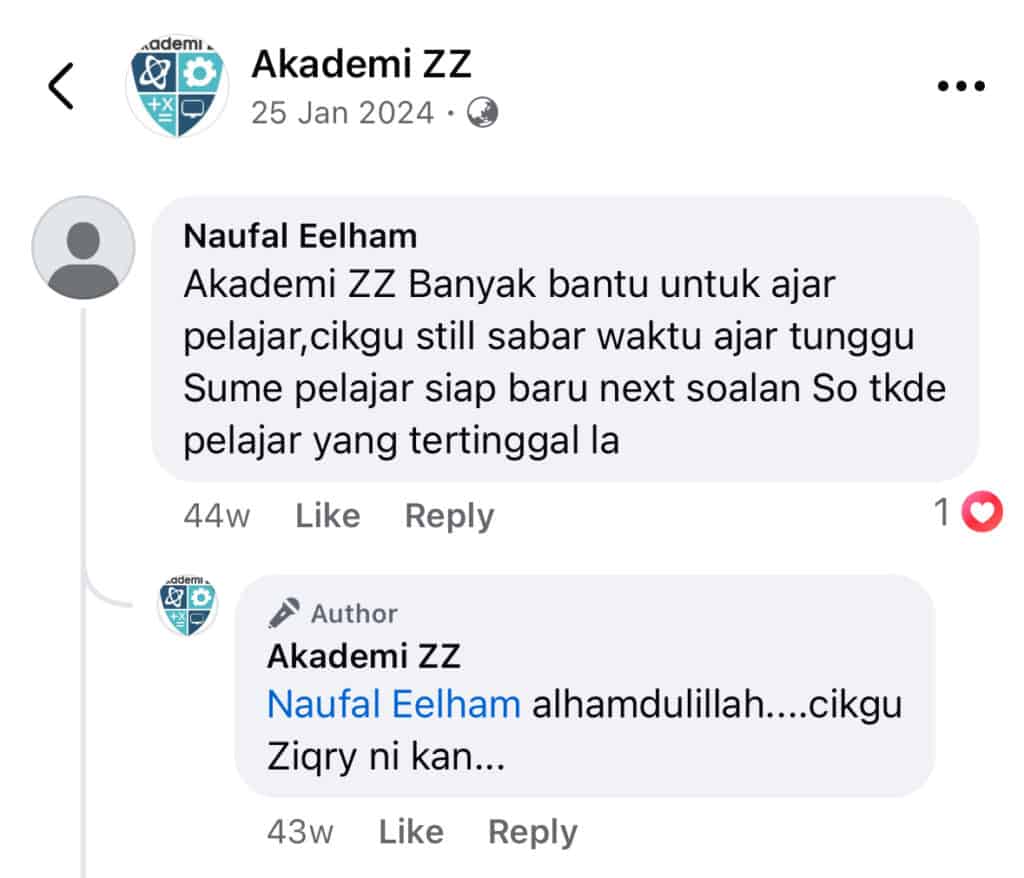The height and width of the screenshot is (878, 1024).
Task: Reply to Akademi ZZ's author comment
Action: 533,832
